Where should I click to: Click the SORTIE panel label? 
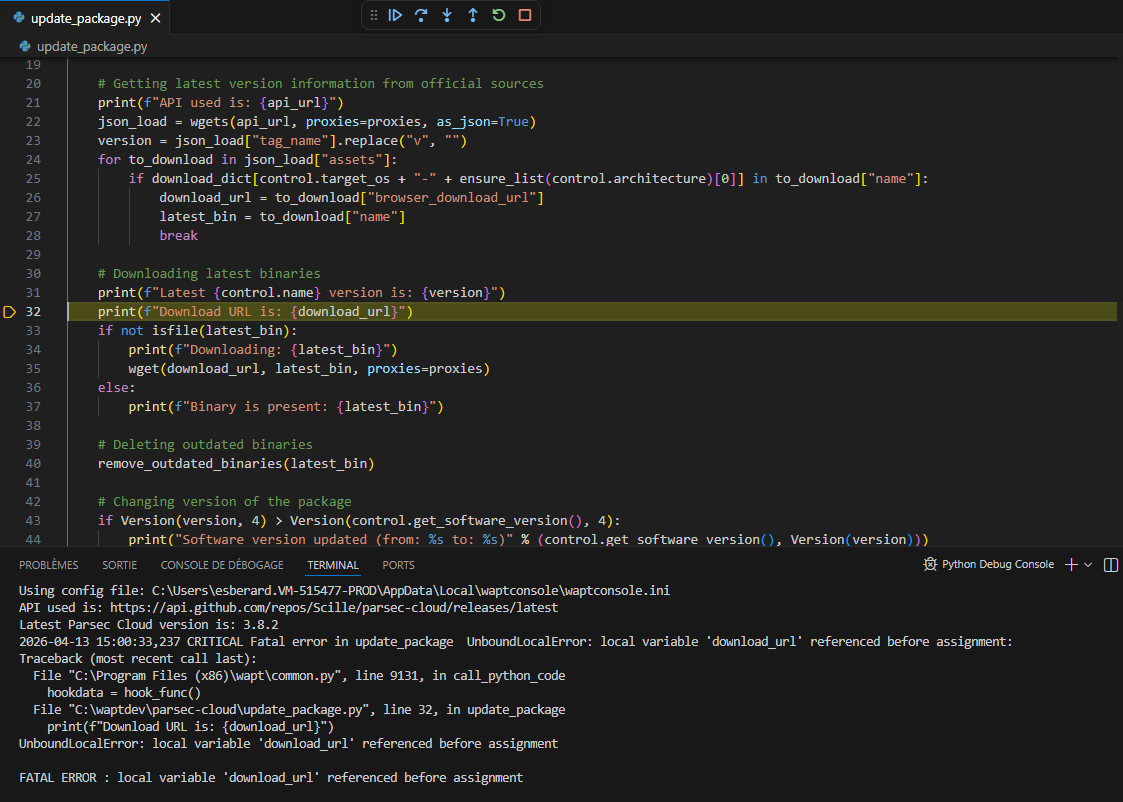[119, 564]
